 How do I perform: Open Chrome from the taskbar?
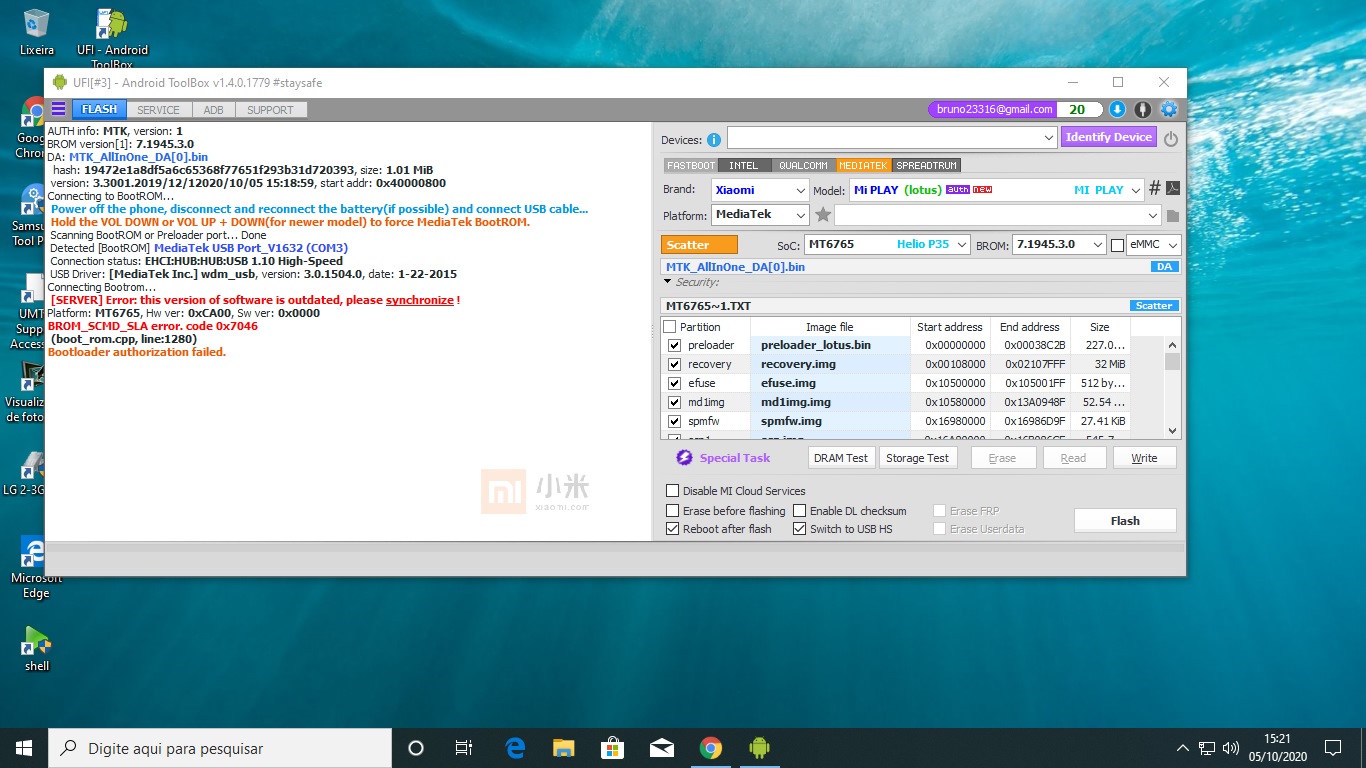click(711, 747)
